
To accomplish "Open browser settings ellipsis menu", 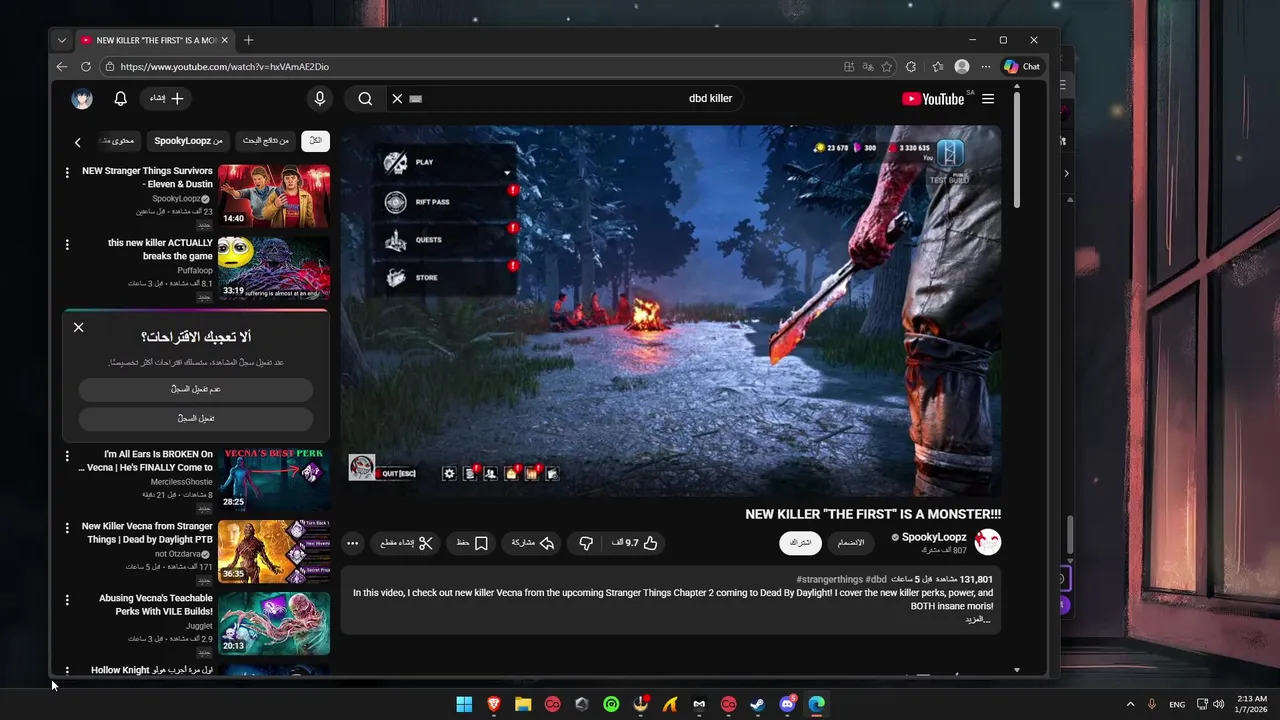I will coord(986,67).
